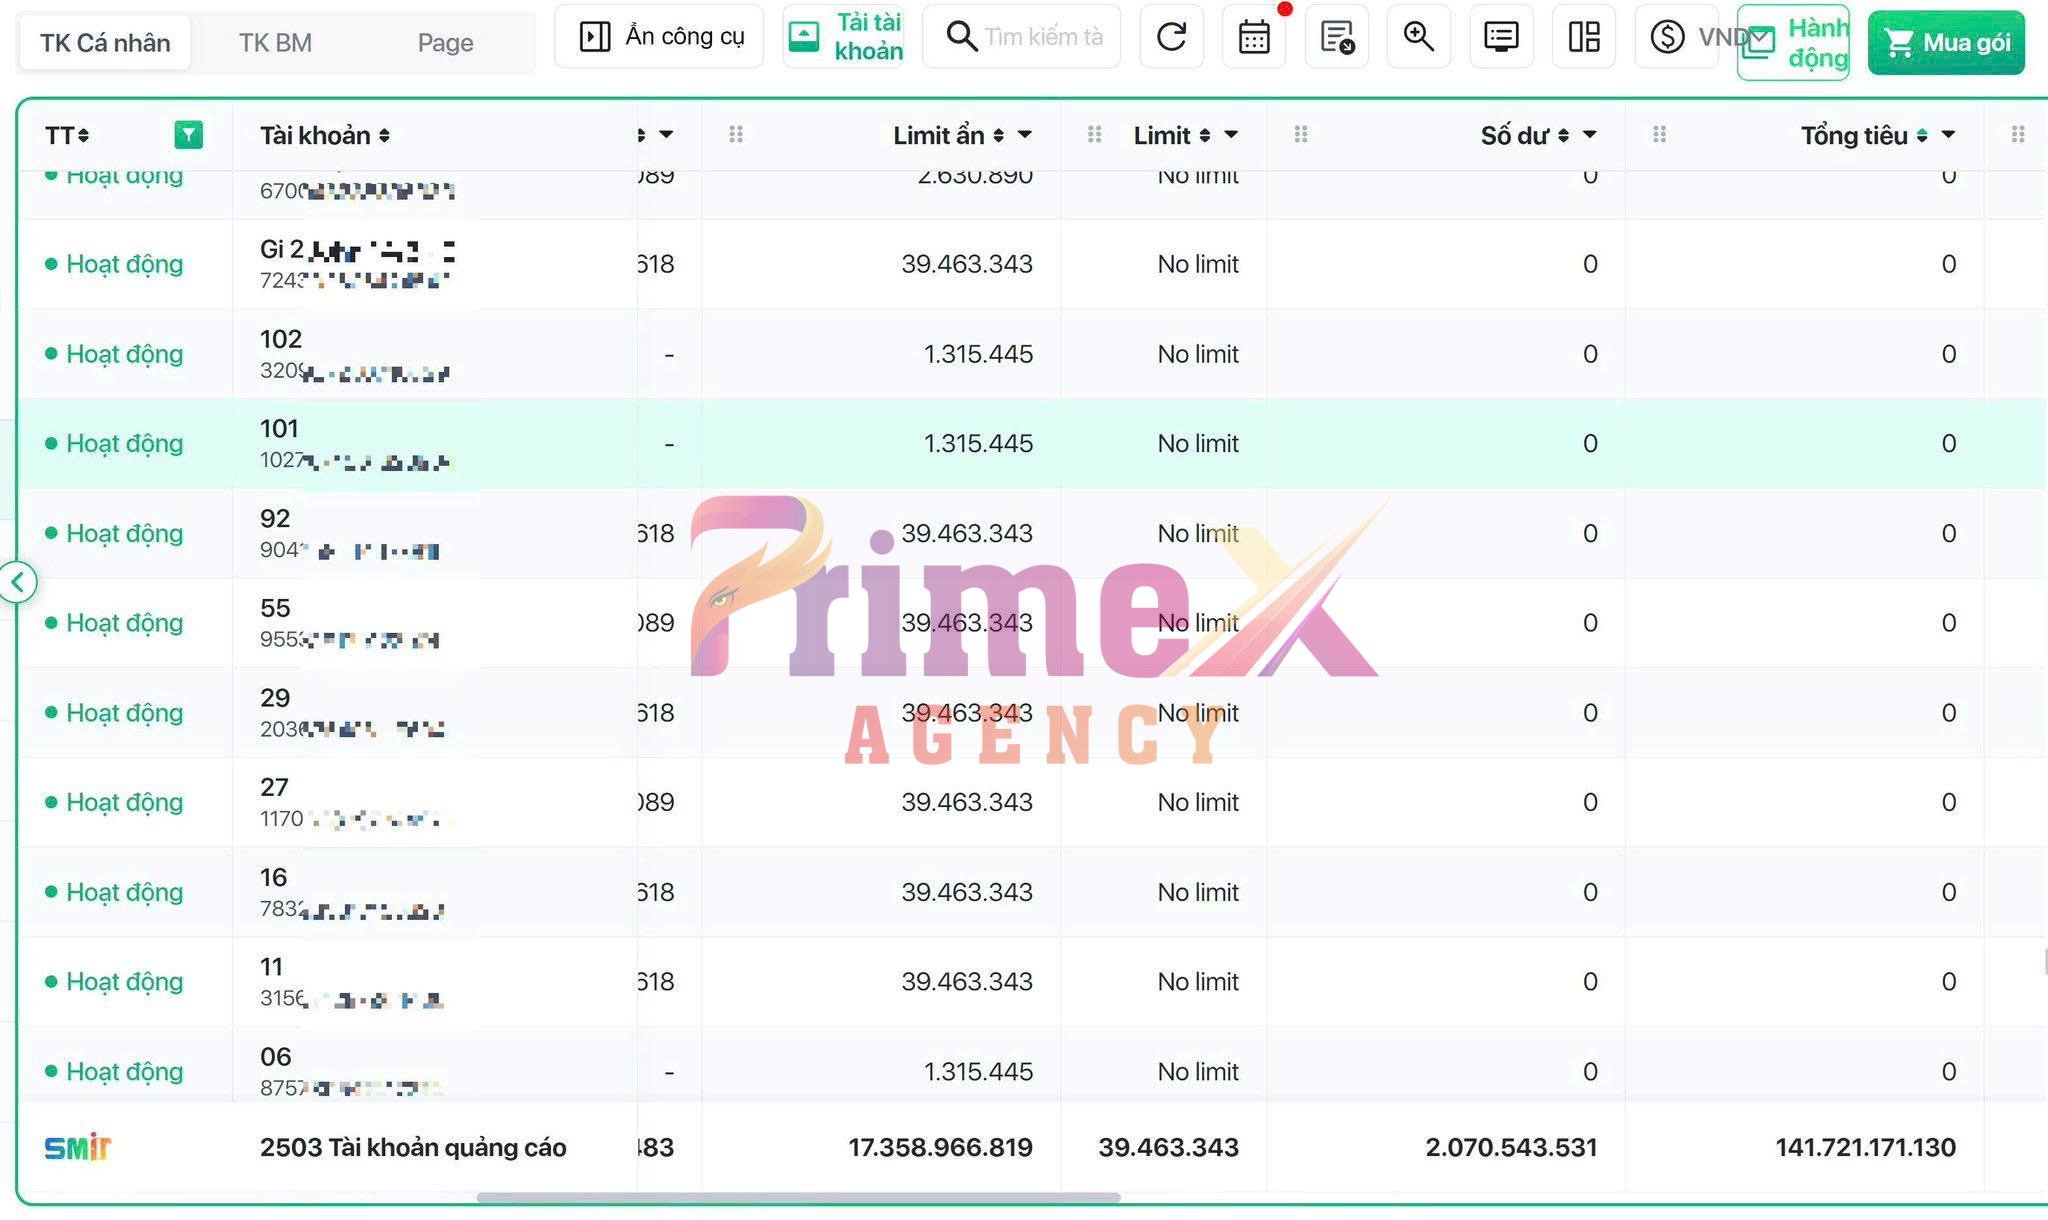Toggle Ẩn công cụ hide tools
2048x1220 pixels.
660,37
